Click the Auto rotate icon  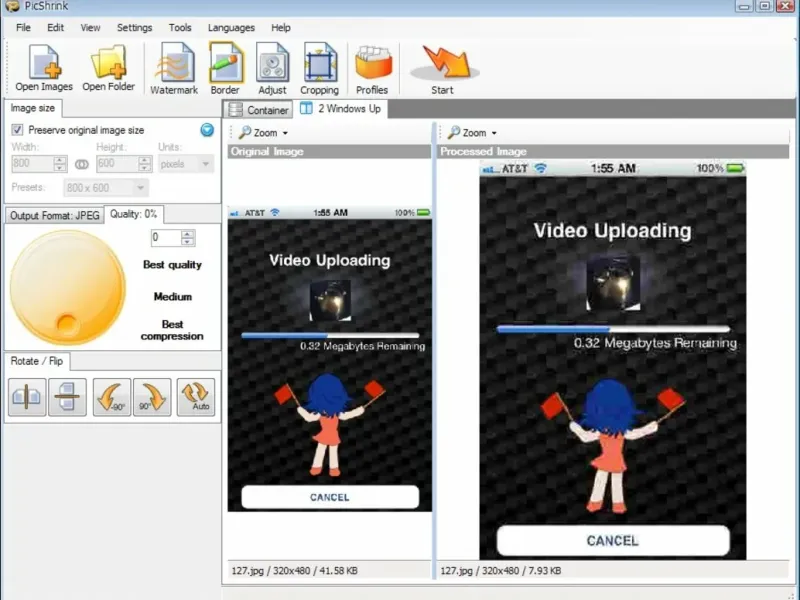(196, 396)
